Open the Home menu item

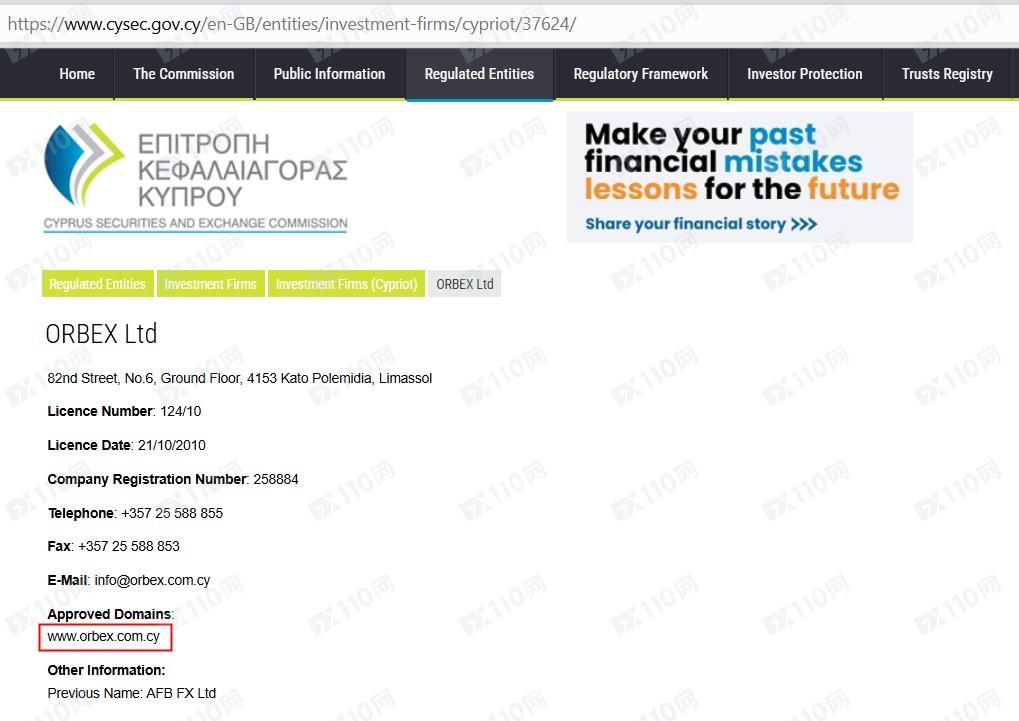point(77,74)
